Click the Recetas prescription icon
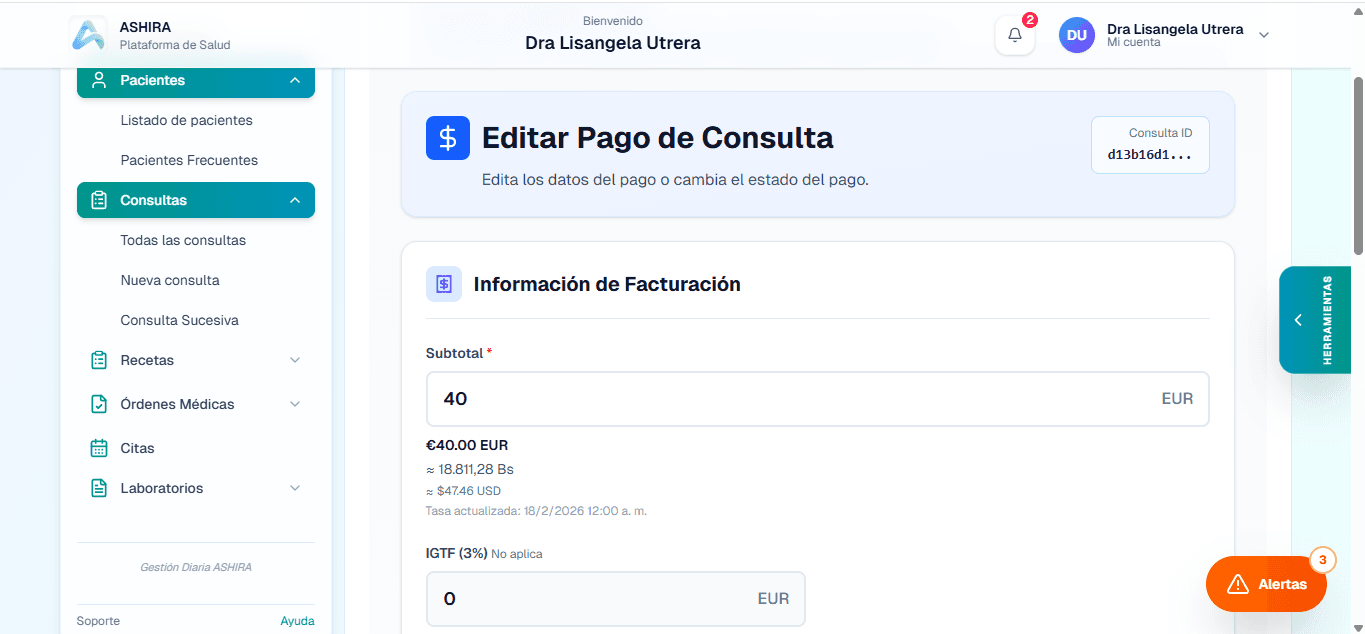This screenshot has height=634, width=1365. [x=100, y=360]
